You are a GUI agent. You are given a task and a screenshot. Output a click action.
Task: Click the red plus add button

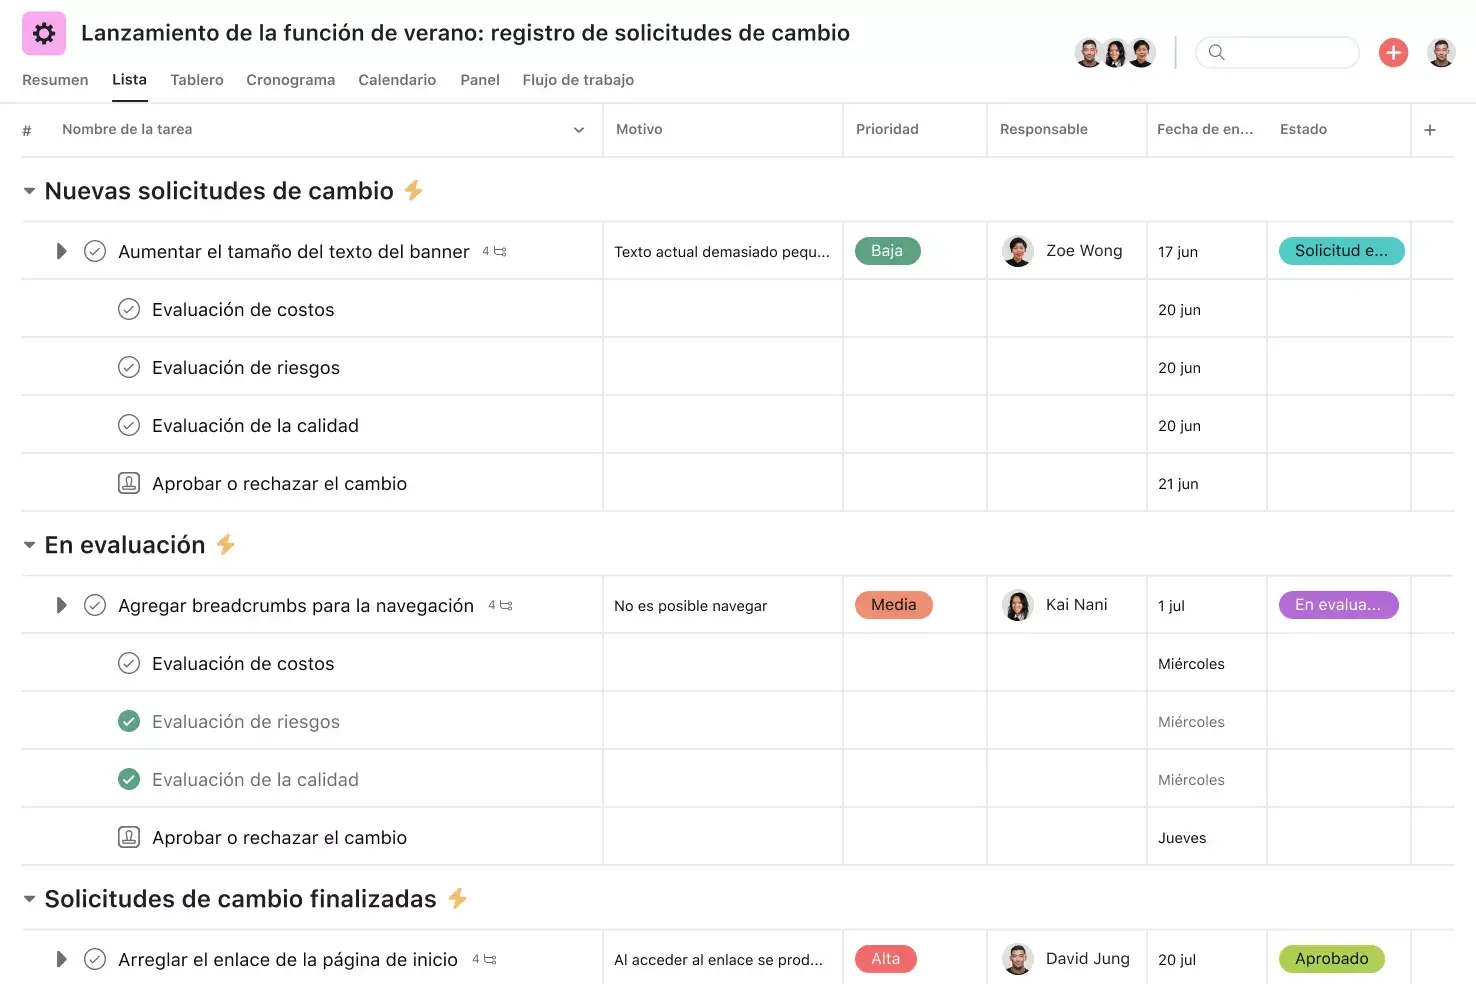(1393, 52)
